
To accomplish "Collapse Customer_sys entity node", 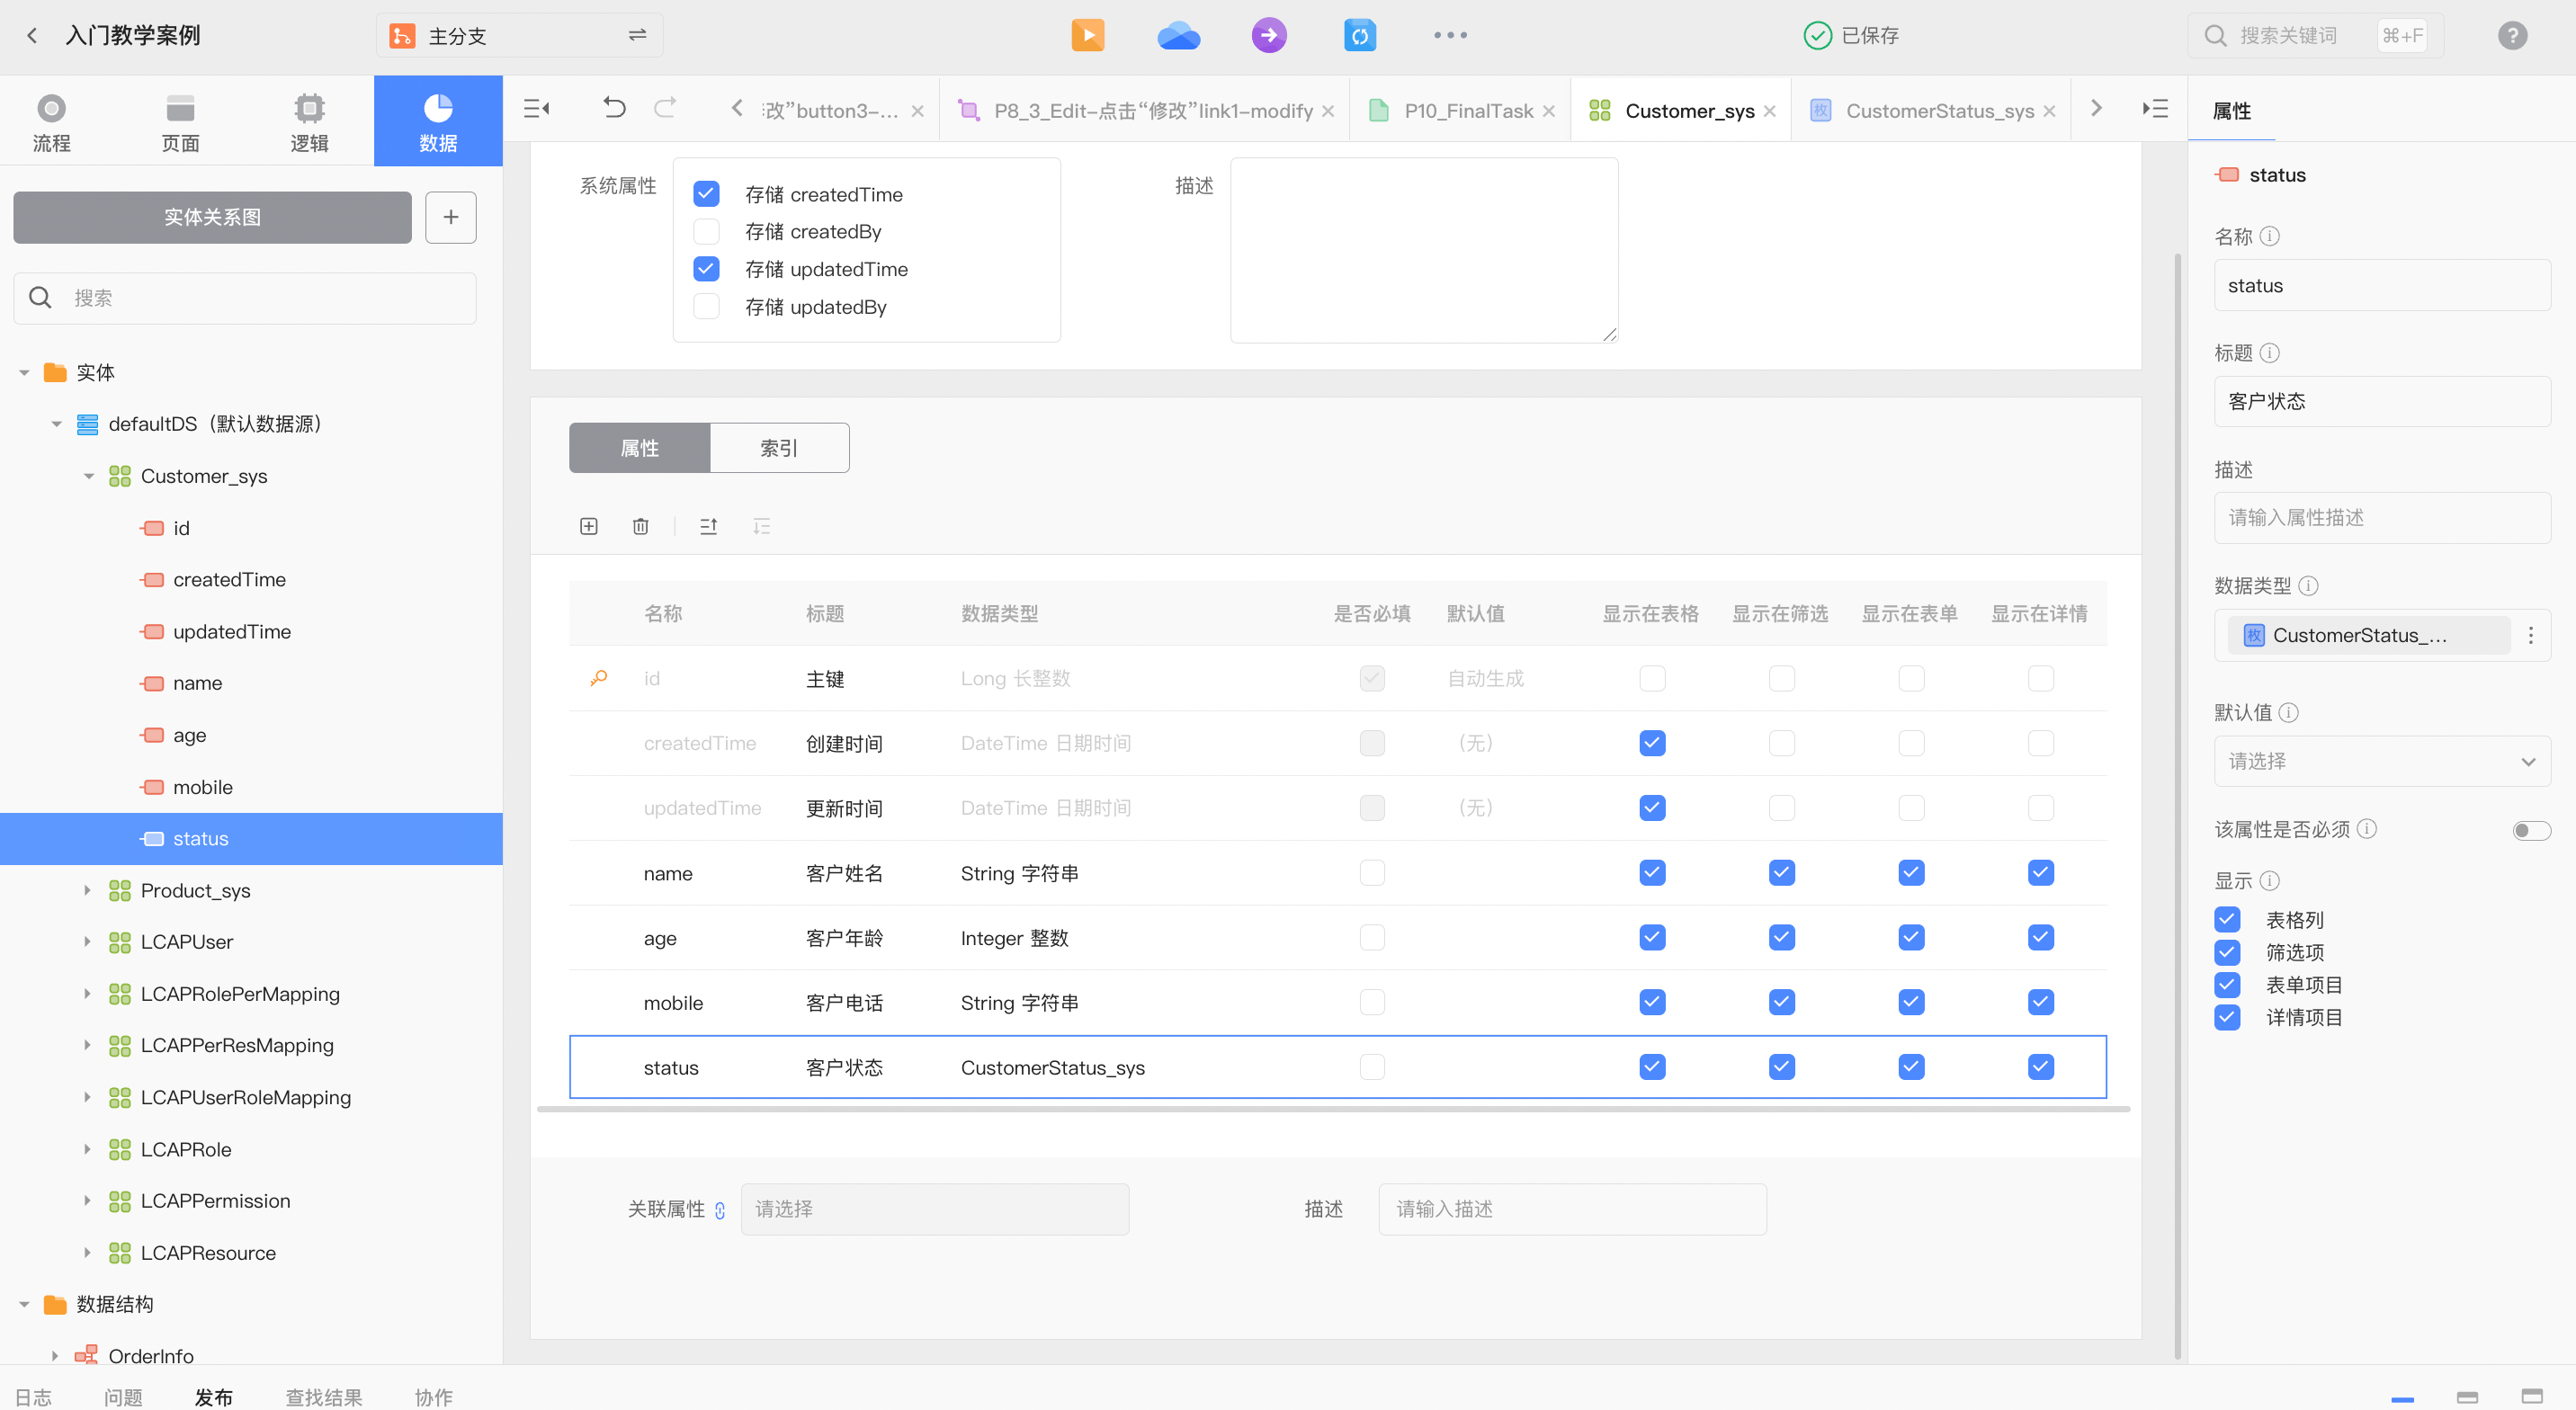I will [x=88, y=476].
